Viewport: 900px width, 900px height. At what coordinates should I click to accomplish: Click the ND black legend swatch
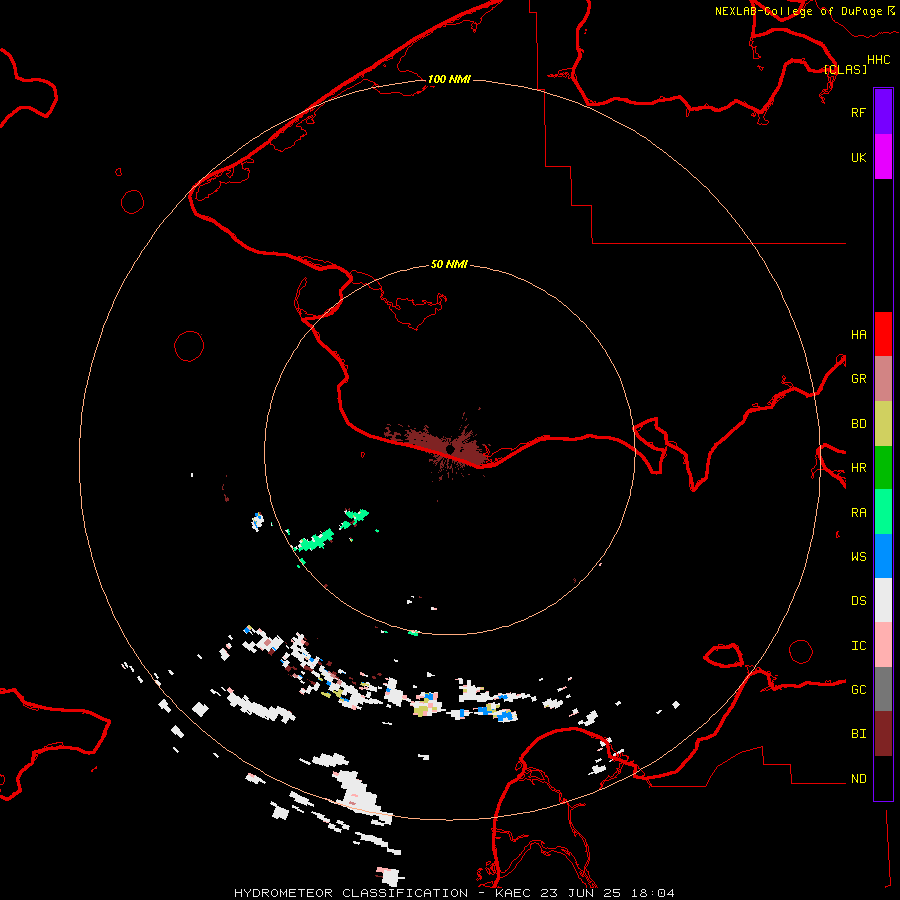click(x=883, y=778)
